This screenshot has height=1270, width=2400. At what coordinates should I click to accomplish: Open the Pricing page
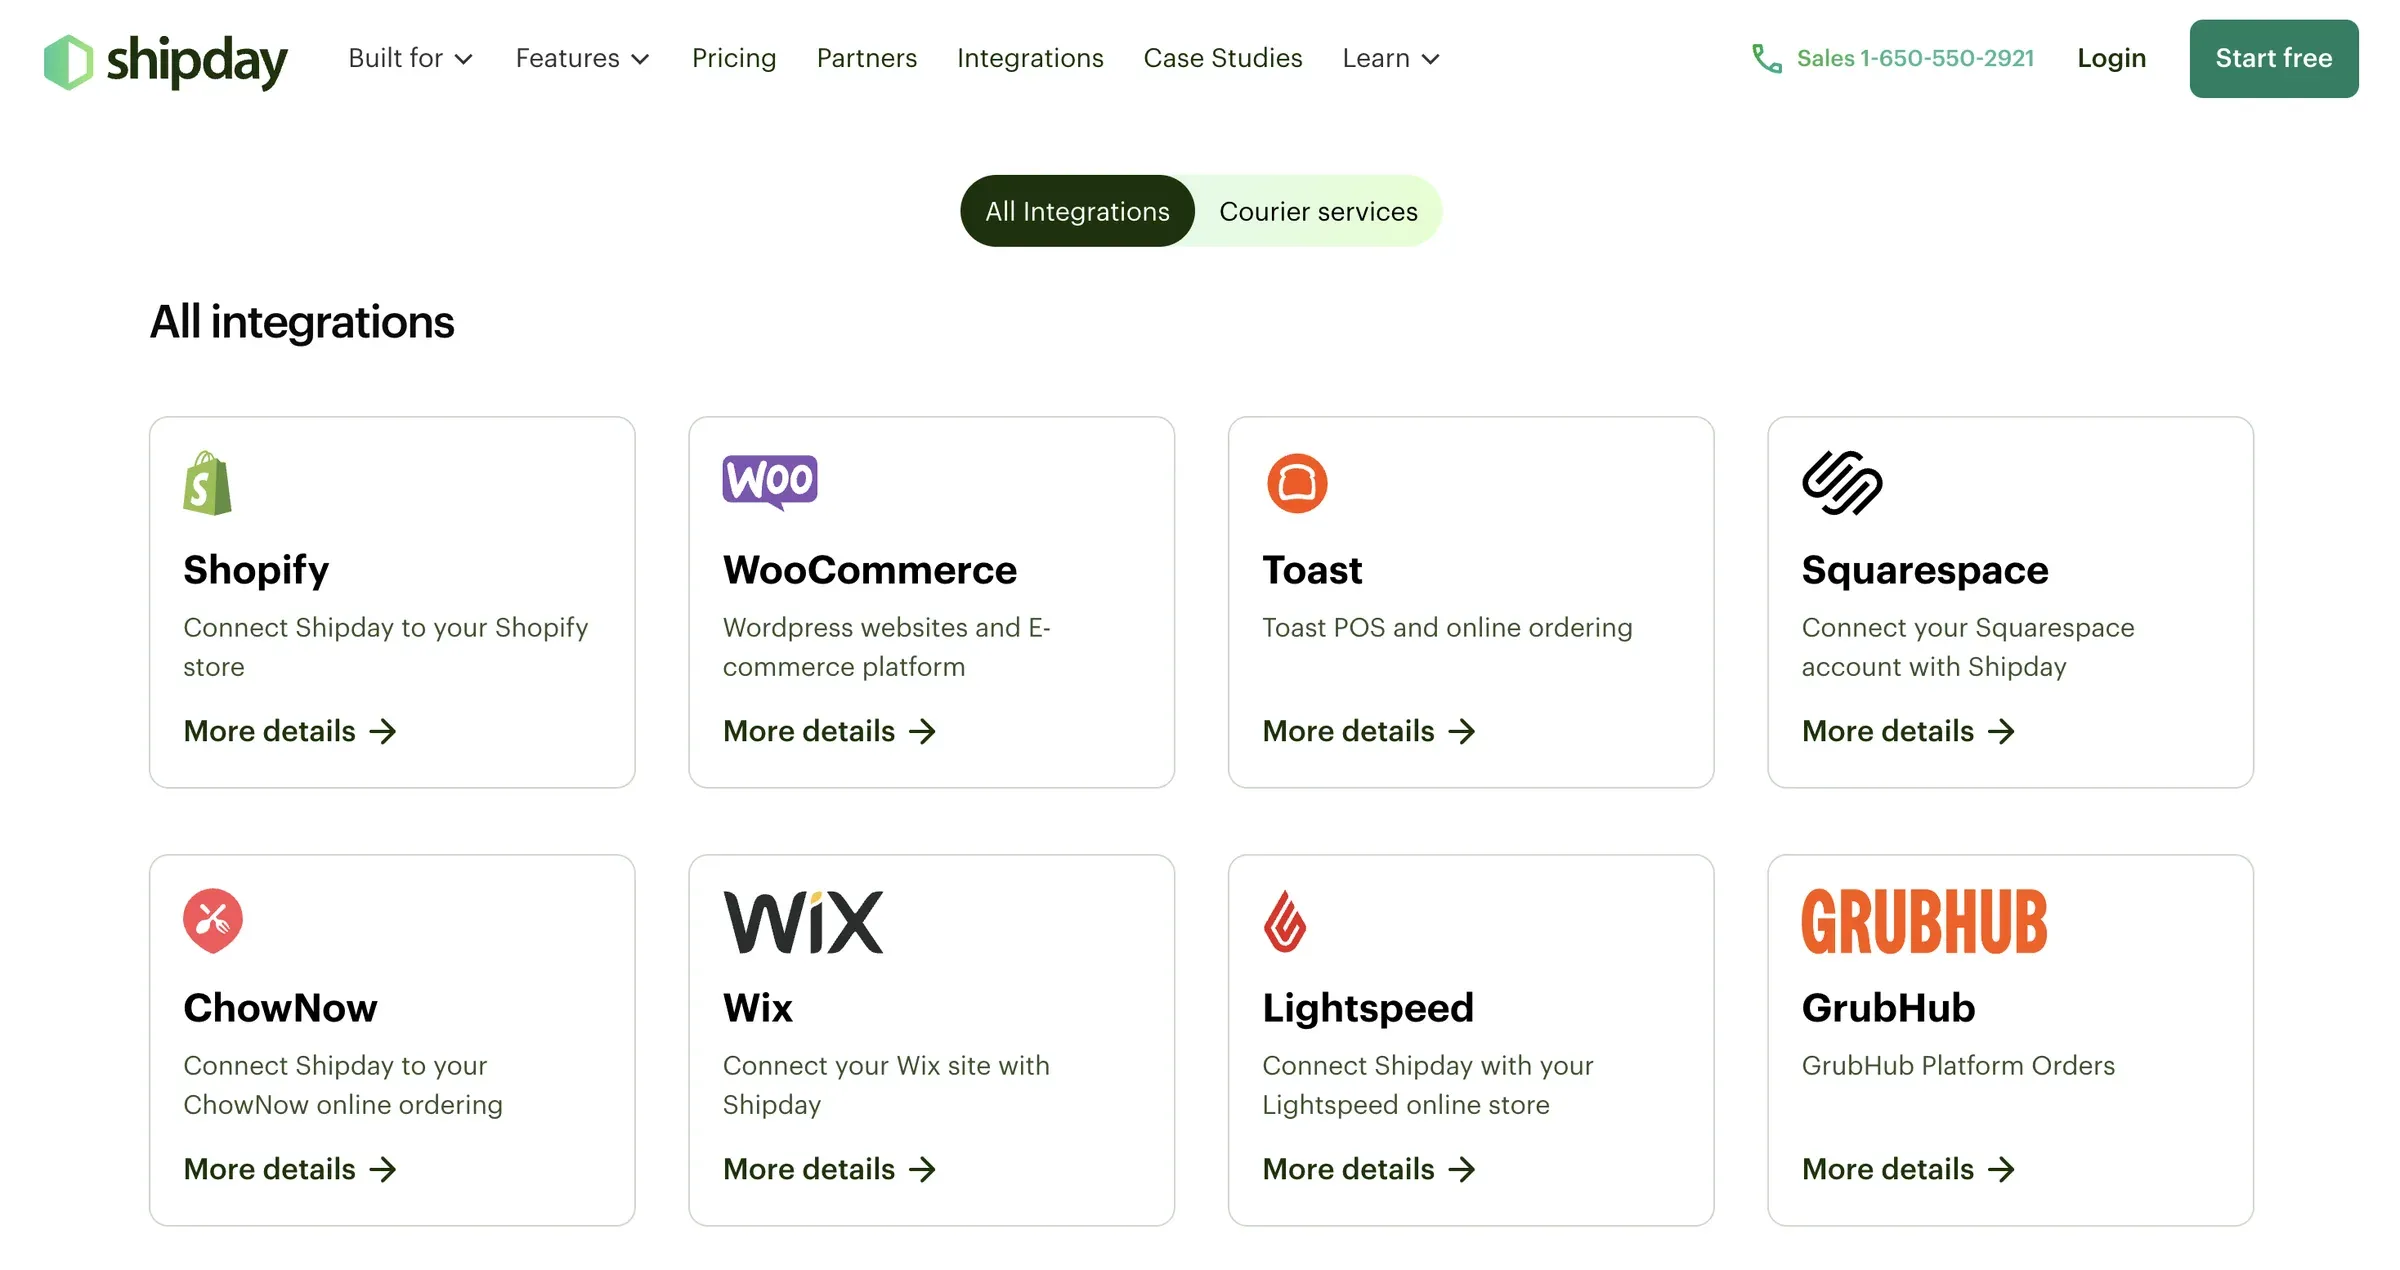coord(734,58)
